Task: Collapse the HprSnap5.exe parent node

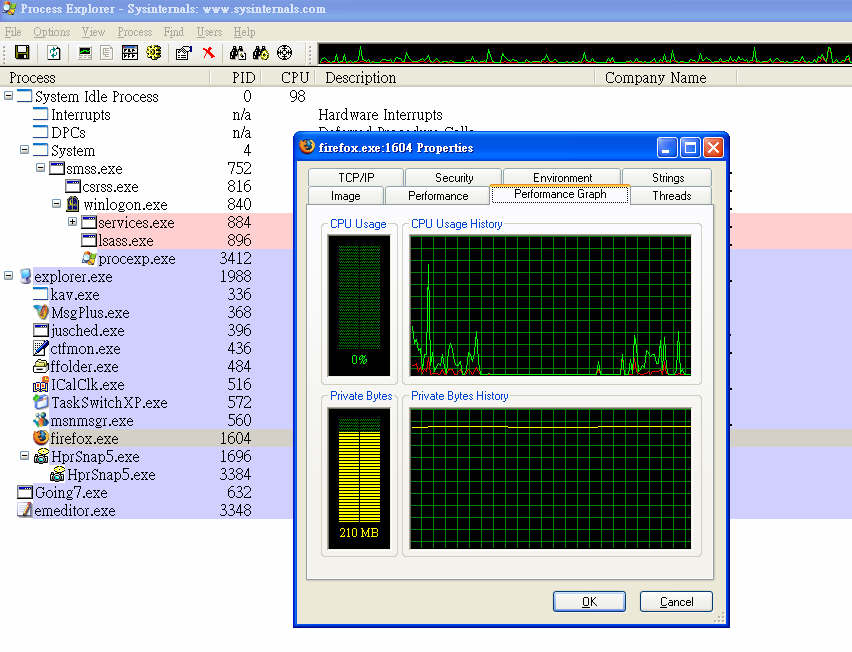Action: [25, 457]
